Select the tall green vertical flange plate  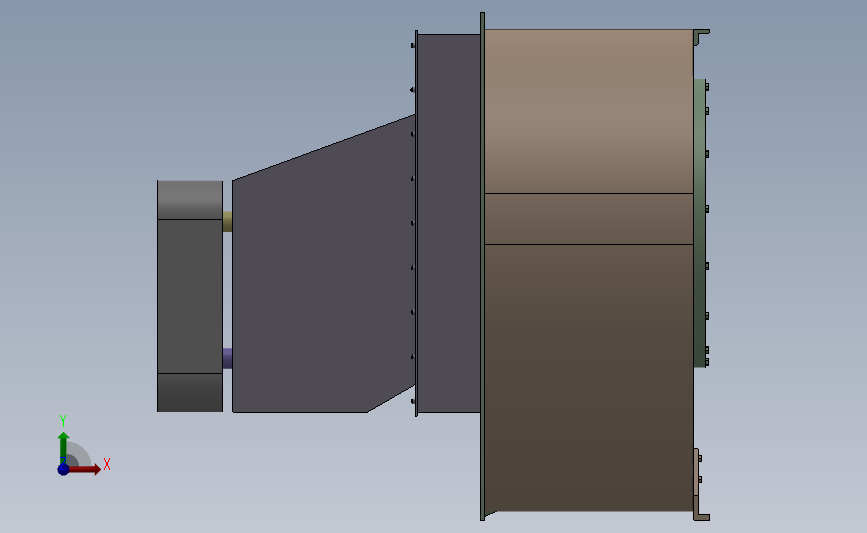point(483,266)
